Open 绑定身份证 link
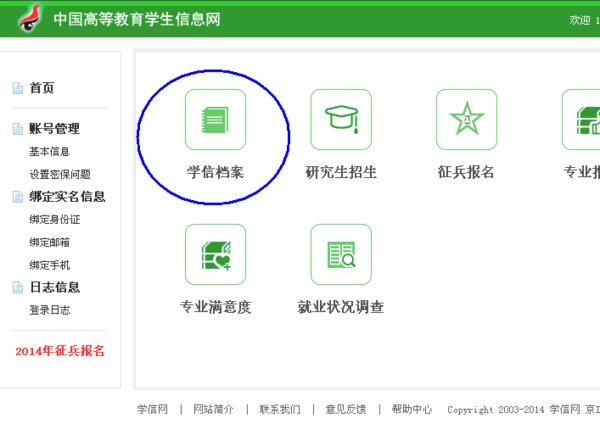This screenshot has height=435, width=600. tap(55, 220)
